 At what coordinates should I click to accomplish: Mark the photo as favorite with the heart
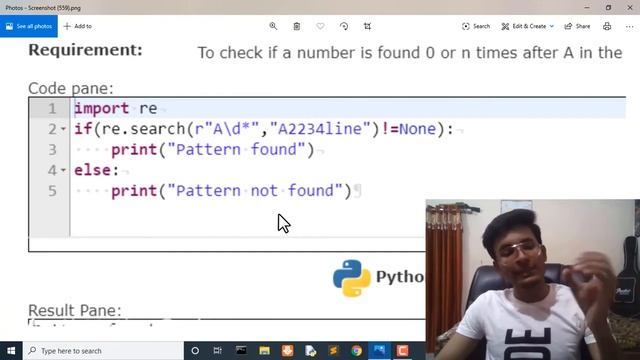[320, 26]
